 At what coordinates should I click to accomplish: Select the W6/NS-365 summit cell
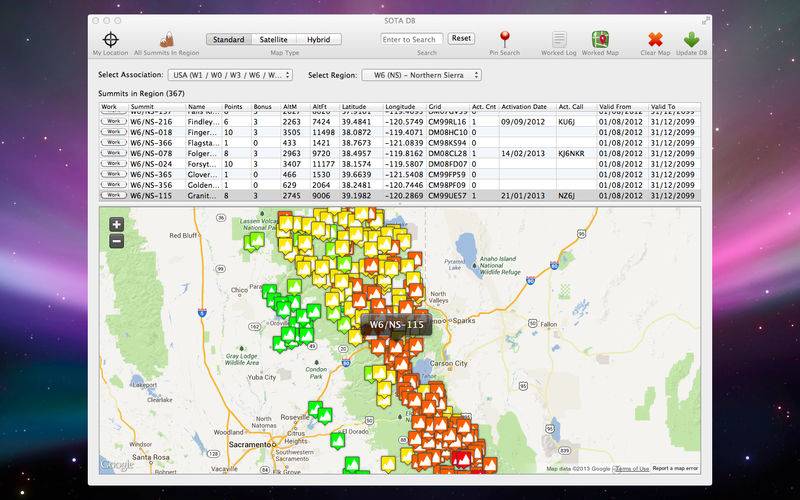151,174
